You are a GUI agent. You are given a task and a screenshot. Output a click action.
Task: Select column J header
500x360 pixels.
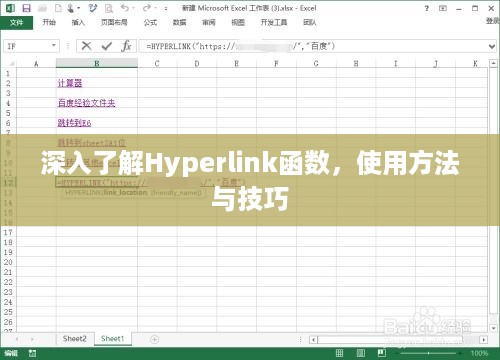(x=435, y=63)
